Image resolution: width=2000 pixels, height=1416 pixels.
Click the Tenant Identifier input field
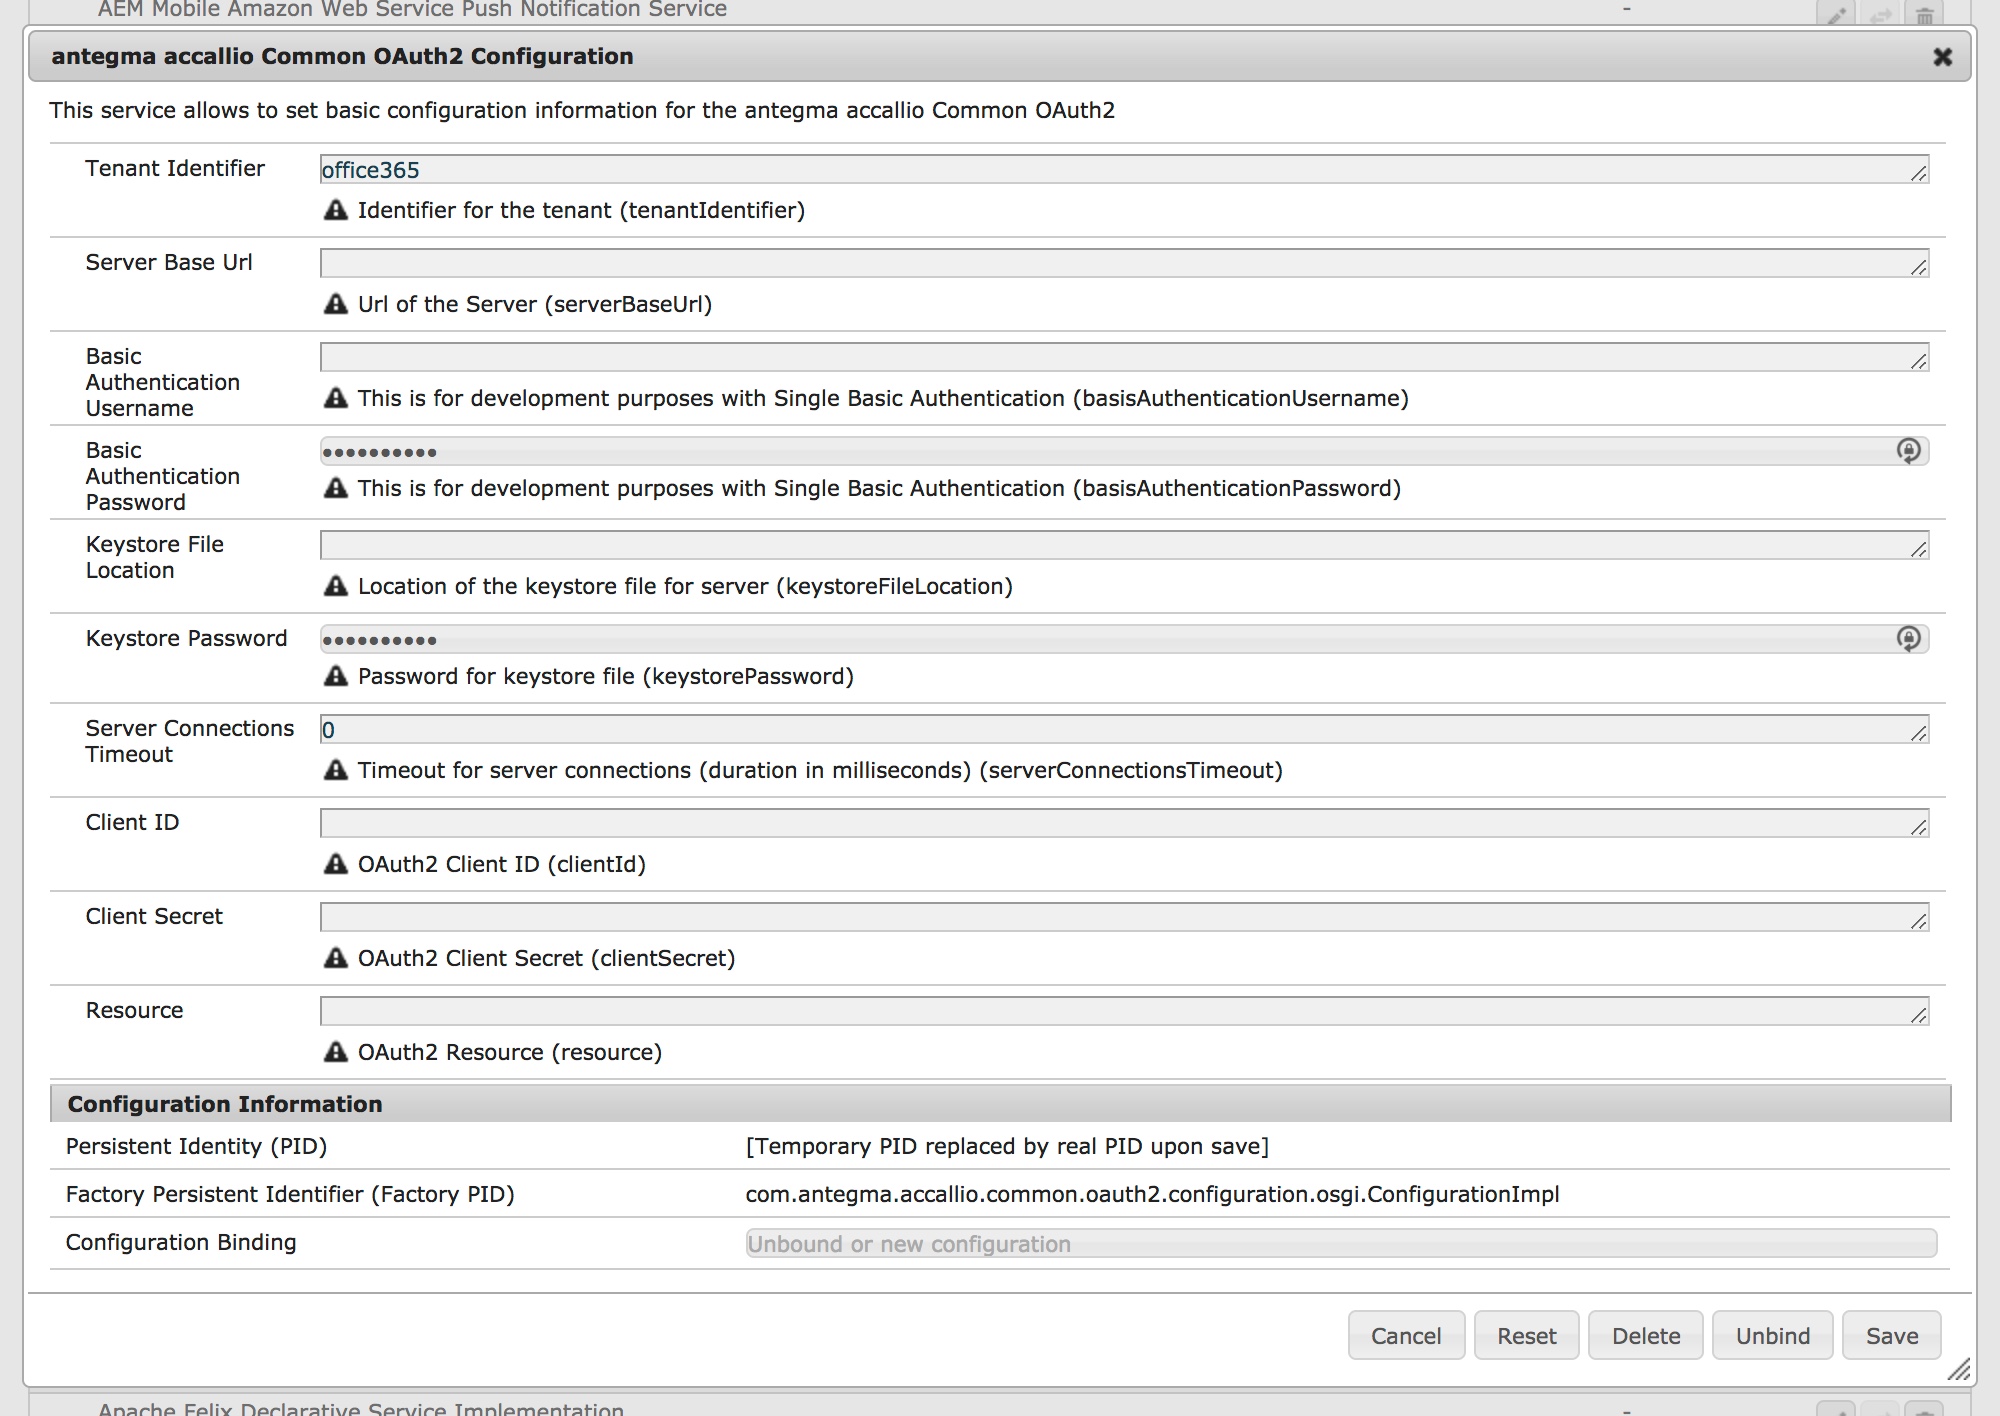click(x=1124, y=169)
